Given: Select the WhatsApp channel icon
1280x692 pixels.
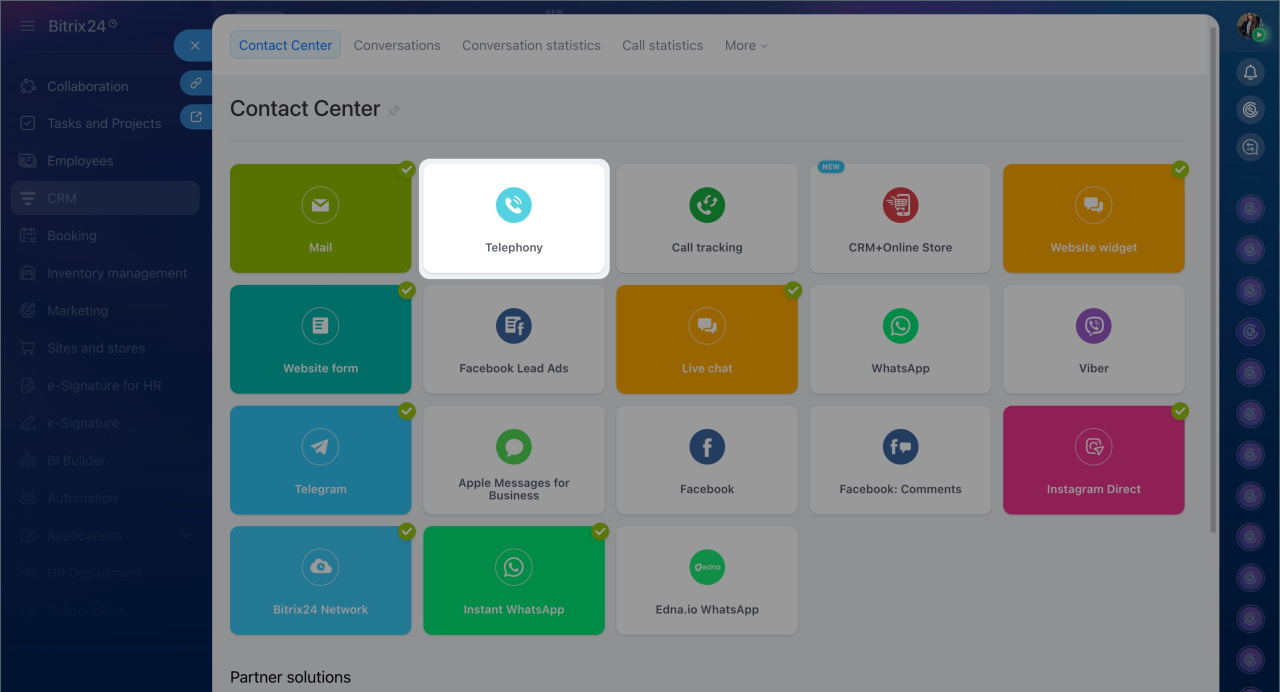Looking at the screenshot, I should [900, 326].
